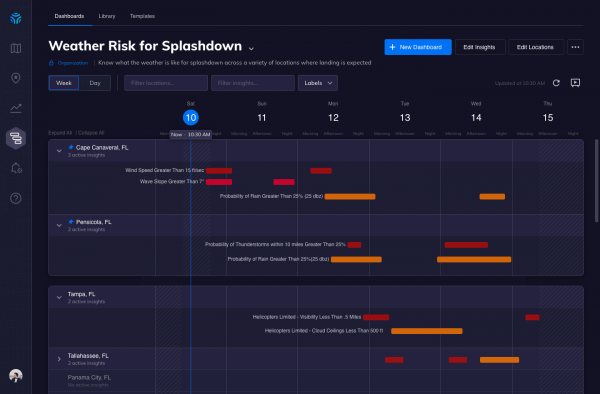Collapse the Pensicola, FL location row
The image size is (600, 394).
tap(59, 225)
